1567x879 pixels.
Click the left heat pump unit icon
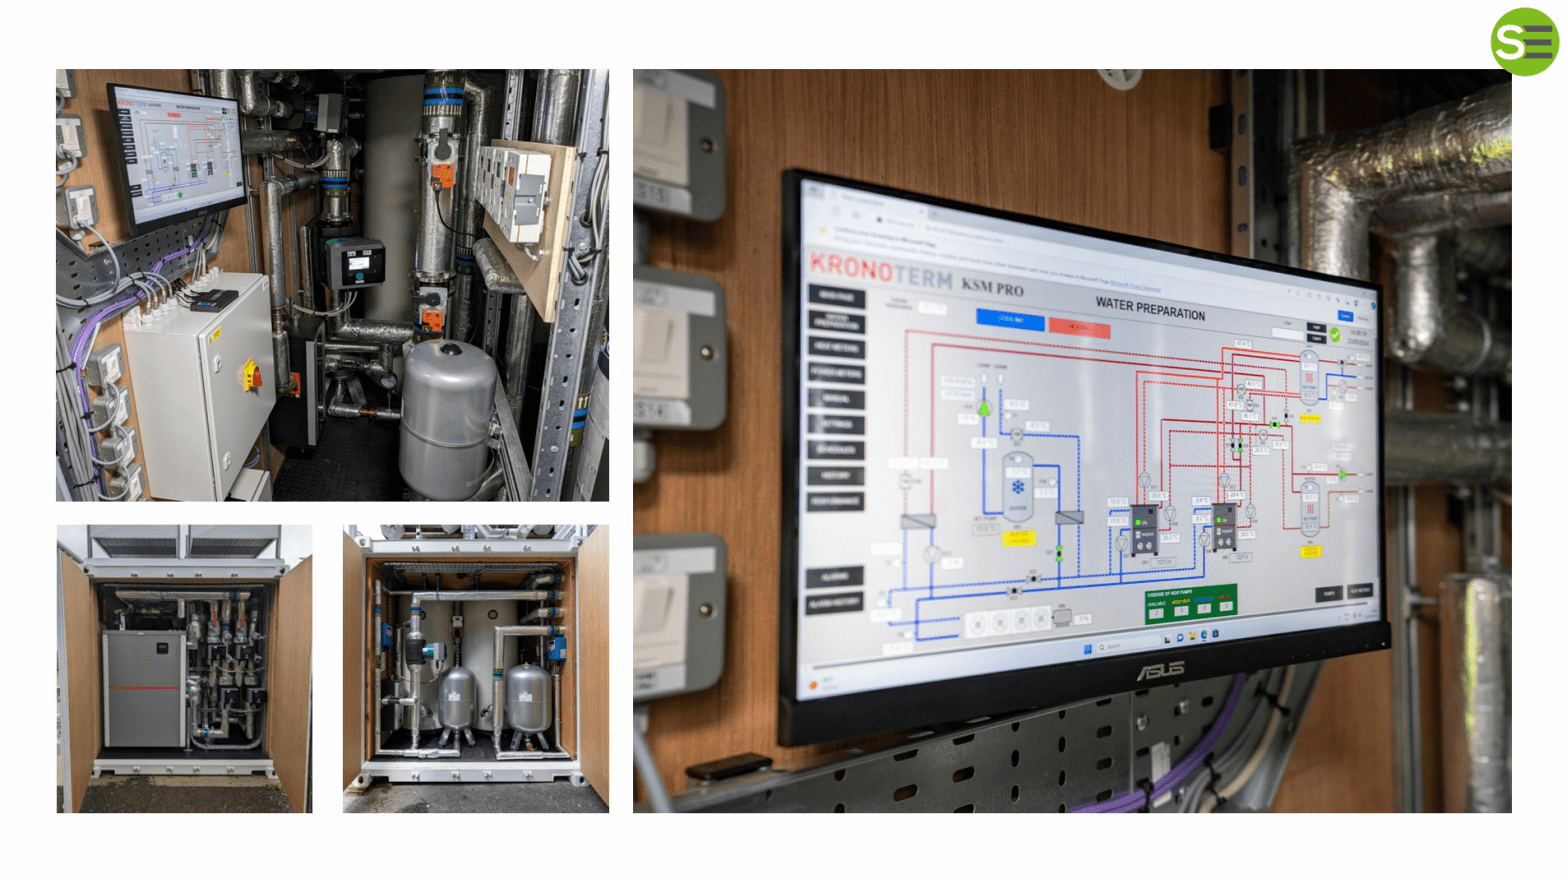coord(1143,529)
